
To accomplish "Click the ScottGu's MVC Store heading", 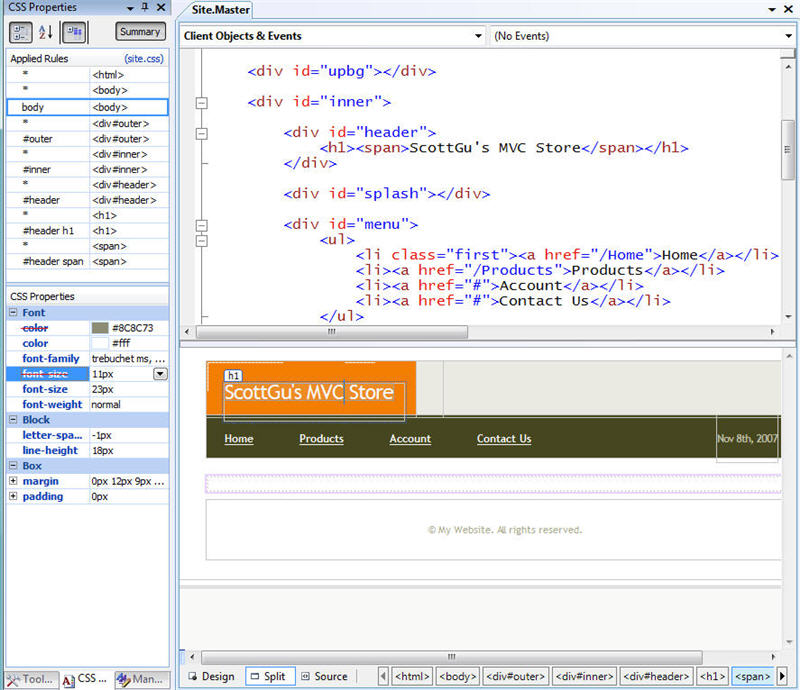I will tap(309, 392).
